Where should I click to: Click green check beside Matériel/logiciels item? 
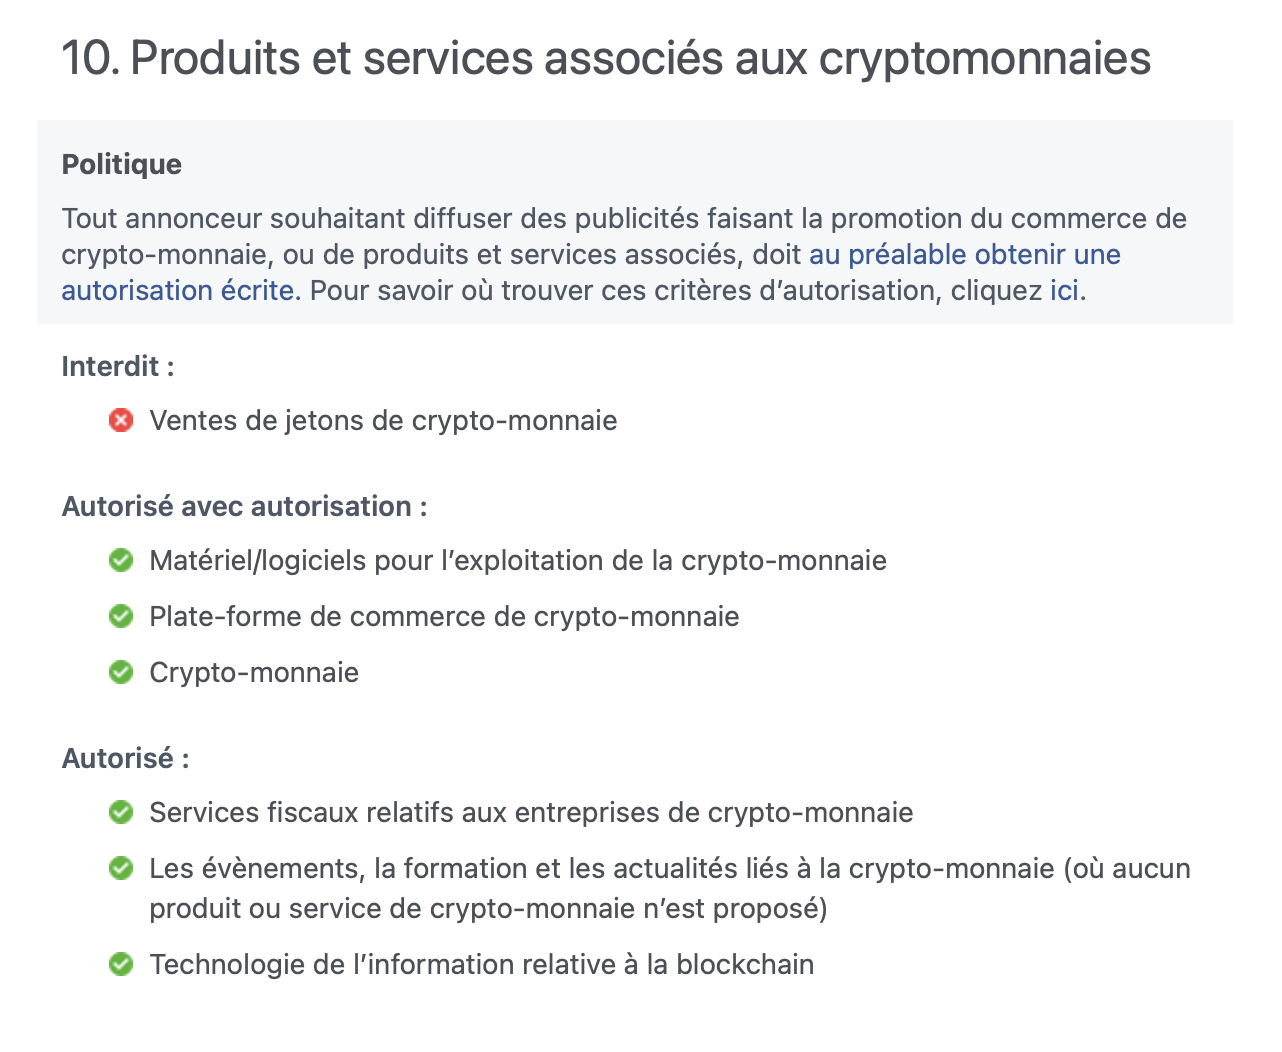point(121,560)
